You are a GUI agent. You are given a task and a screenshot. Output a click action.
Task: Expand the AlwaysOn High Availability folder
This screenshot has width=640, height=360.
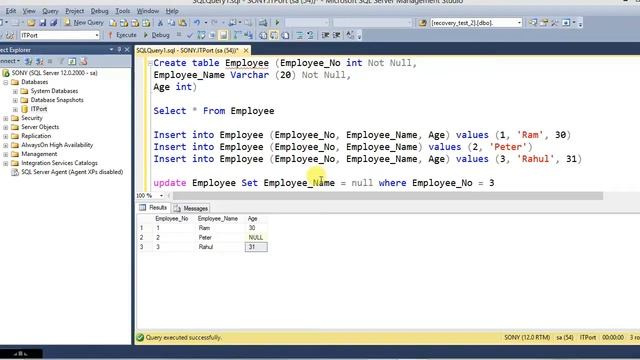pos(6,145)
